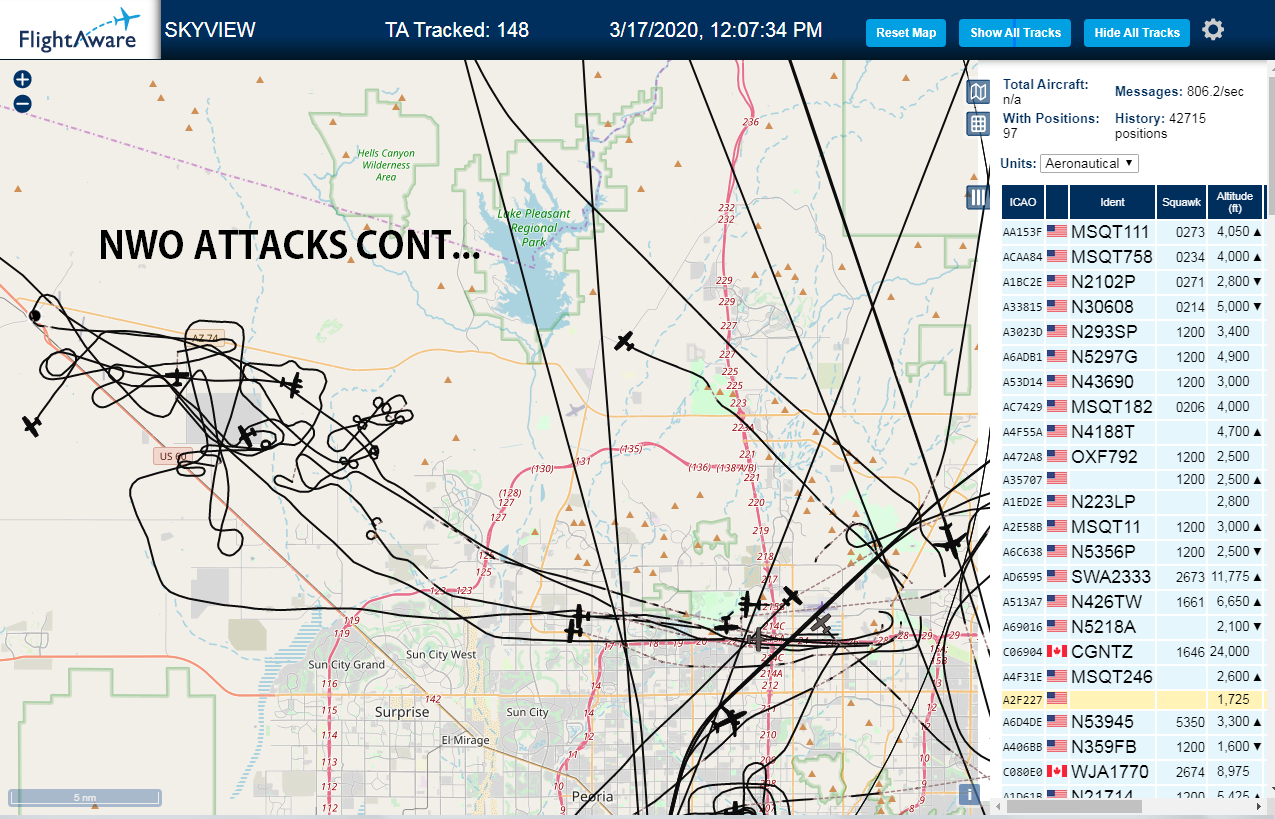The image size is (1275, 819).
Task: Click the highlighted altitude value 1,725
Action: pyautogui.click(x=1234, y=698)
